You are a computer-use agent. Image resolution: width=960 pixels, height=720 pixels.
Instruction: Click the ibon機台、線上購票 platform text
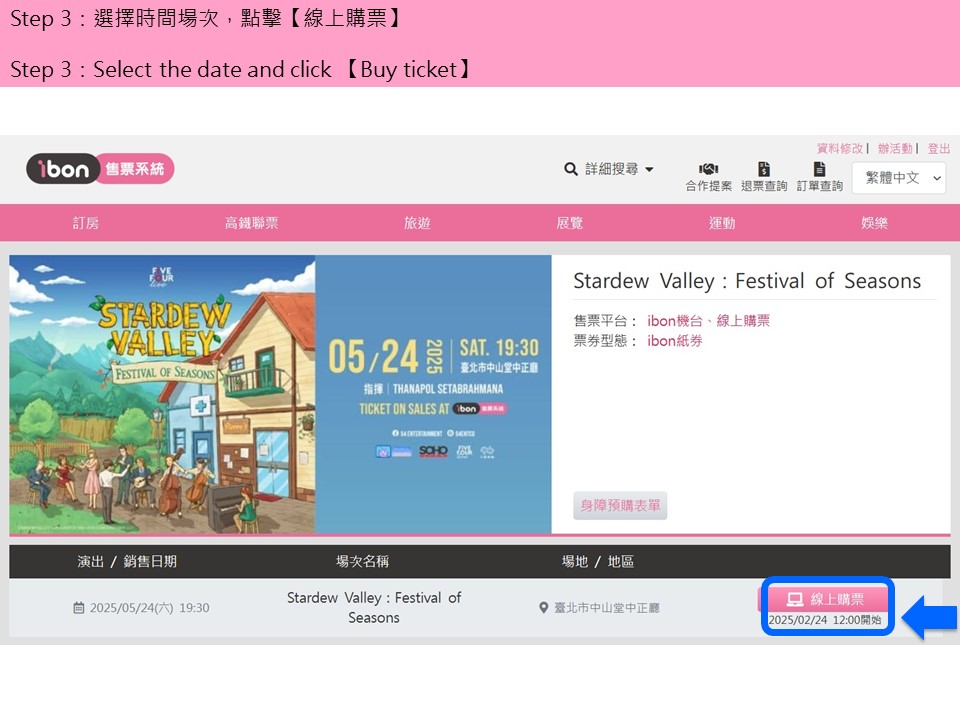click(708, 321)
